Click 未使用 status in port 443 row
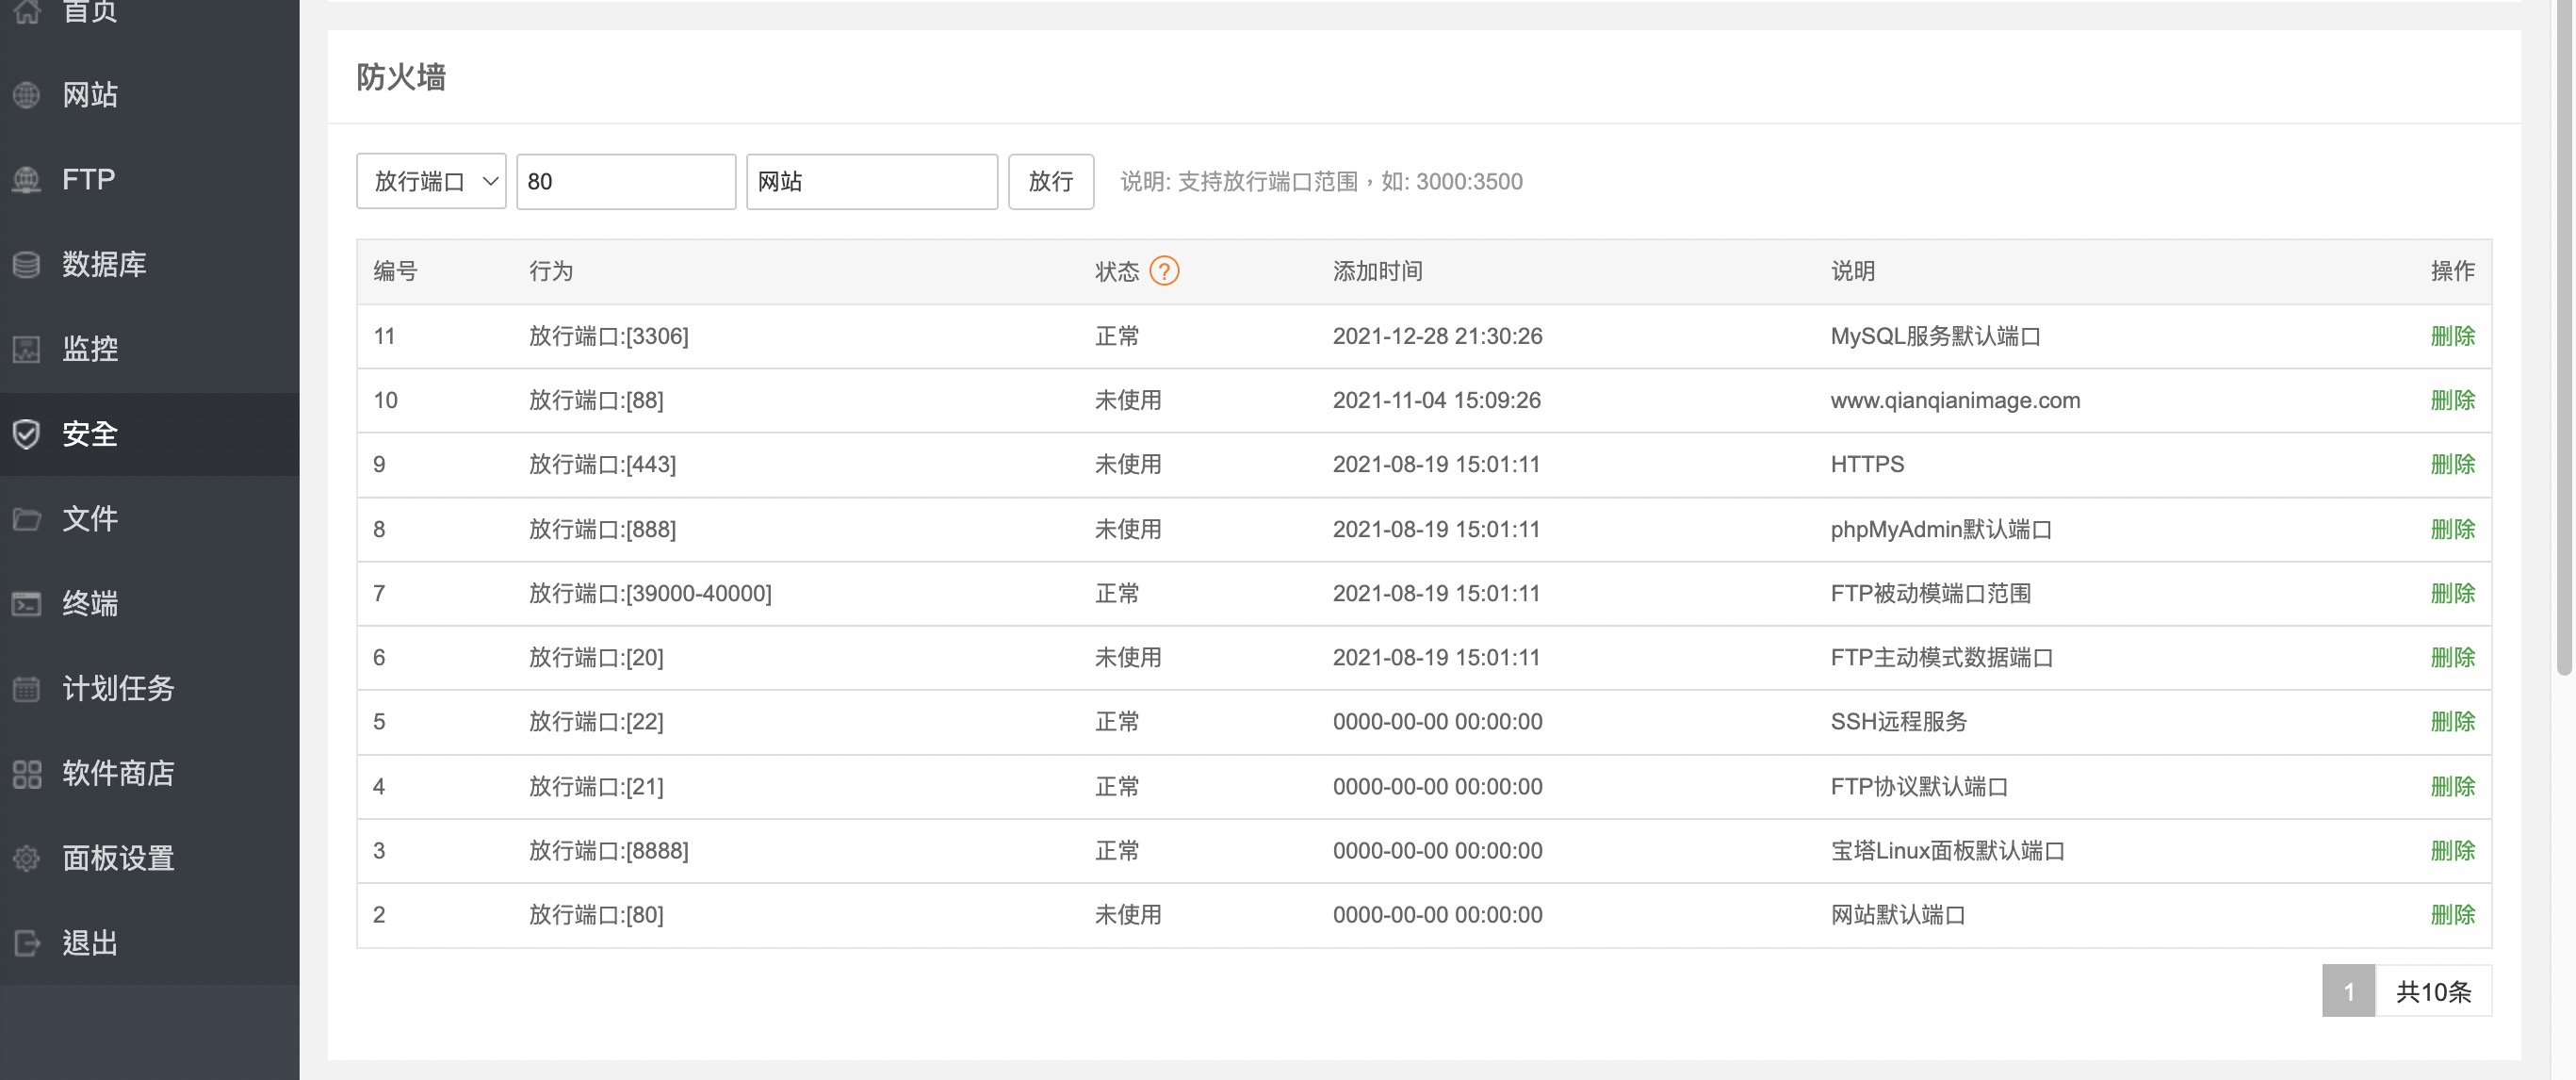The height and width of the screenshot is (1080, 2576). 1128,464
